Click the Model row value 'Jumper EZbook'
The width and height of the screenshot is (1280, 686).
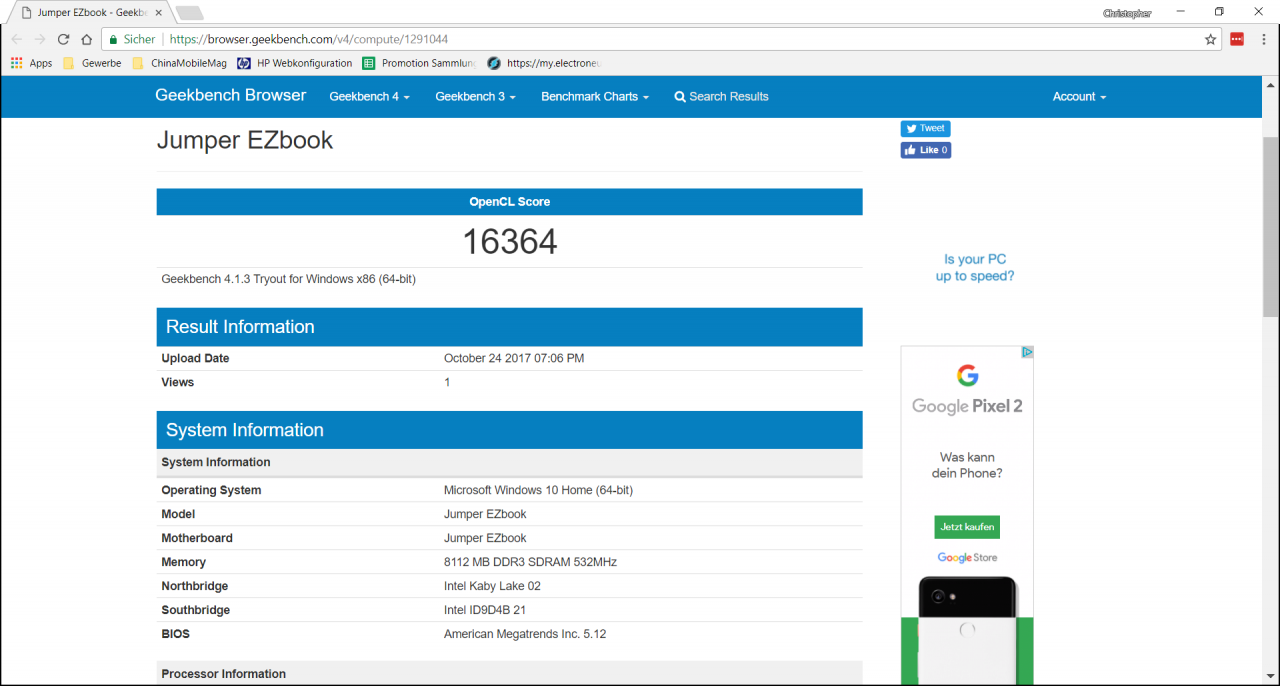click(485, 514)
